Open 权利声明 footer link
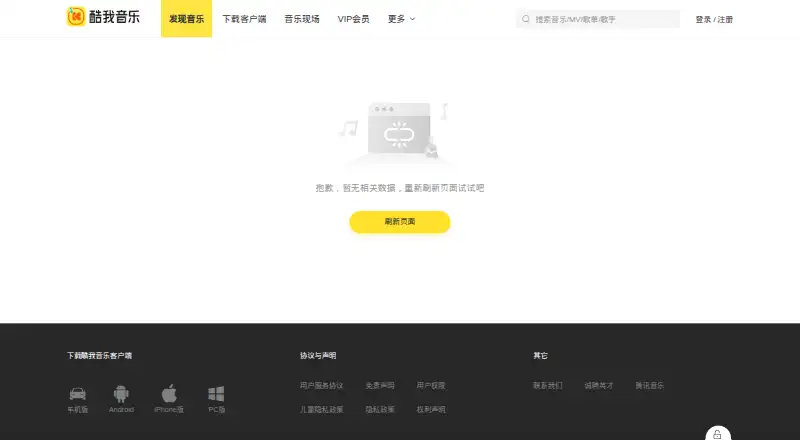Image resolution: width=800 pixels, height=440 pixels. [431, 409]
